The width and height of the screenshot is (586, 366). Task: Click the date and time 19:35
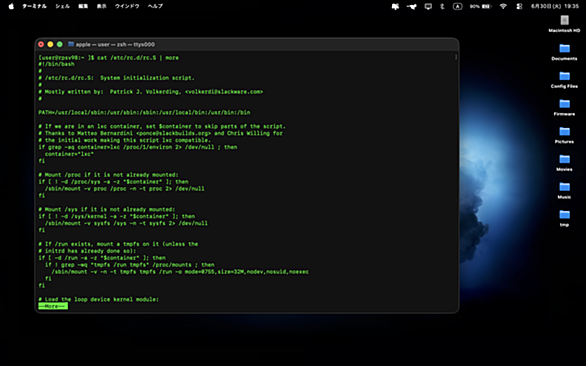555,6
